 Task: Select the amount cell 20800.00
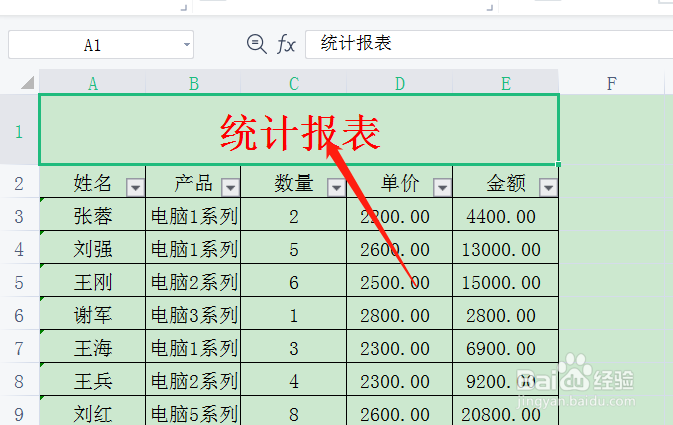(x=506, y=411)
